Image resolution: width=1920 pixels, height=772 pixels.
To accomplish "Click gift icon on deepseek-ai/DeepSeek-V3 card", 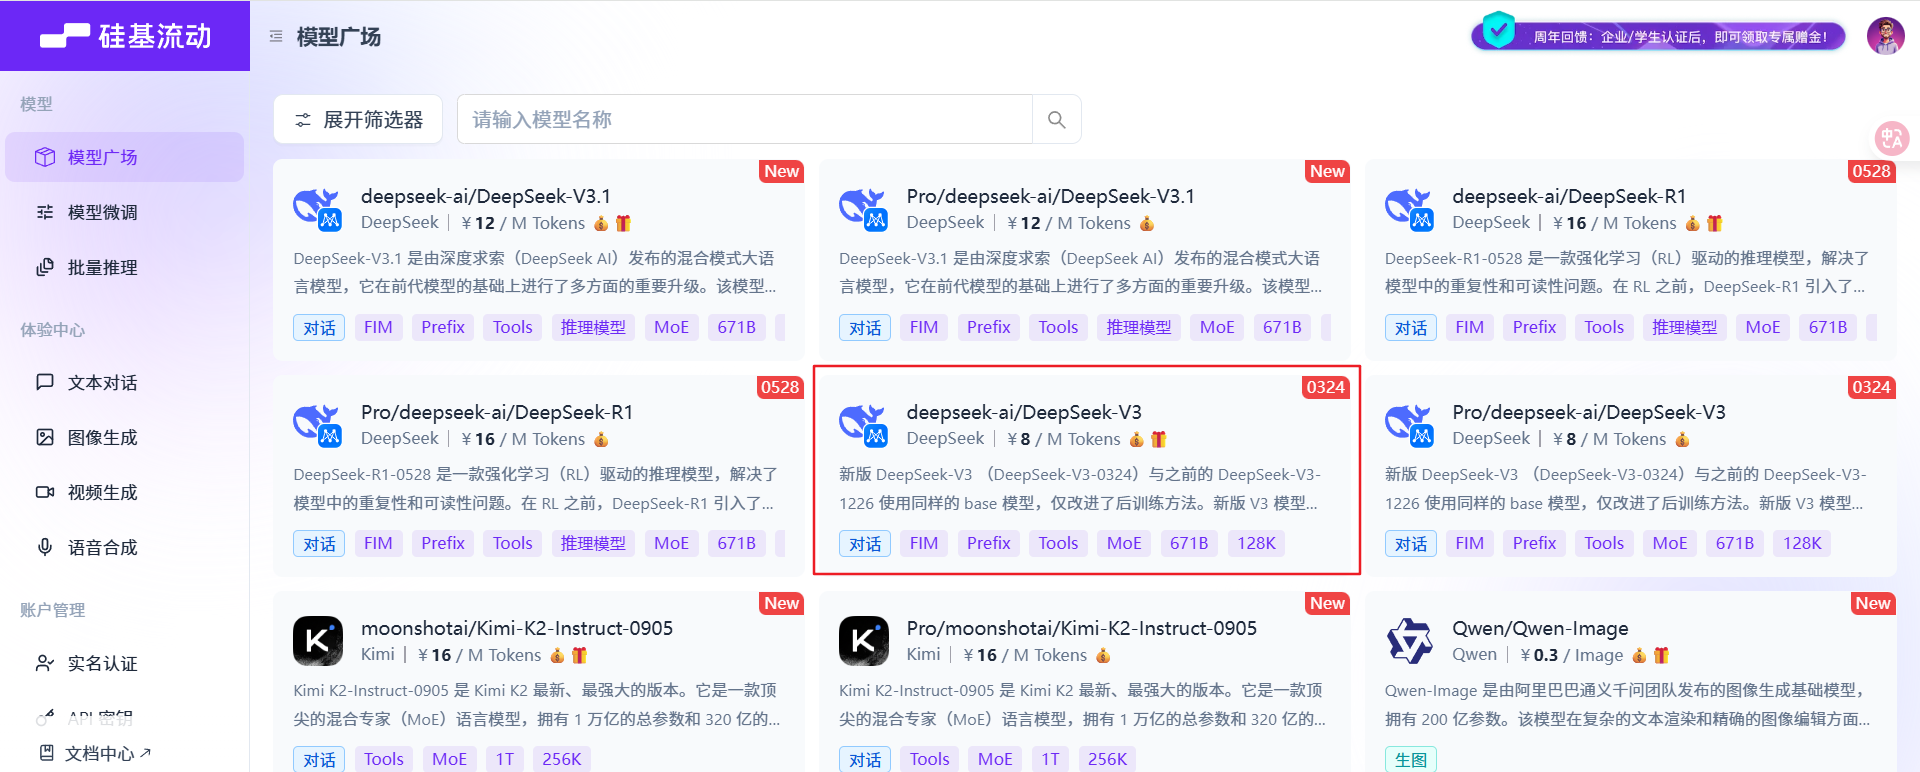I will tap(1158, 439).
